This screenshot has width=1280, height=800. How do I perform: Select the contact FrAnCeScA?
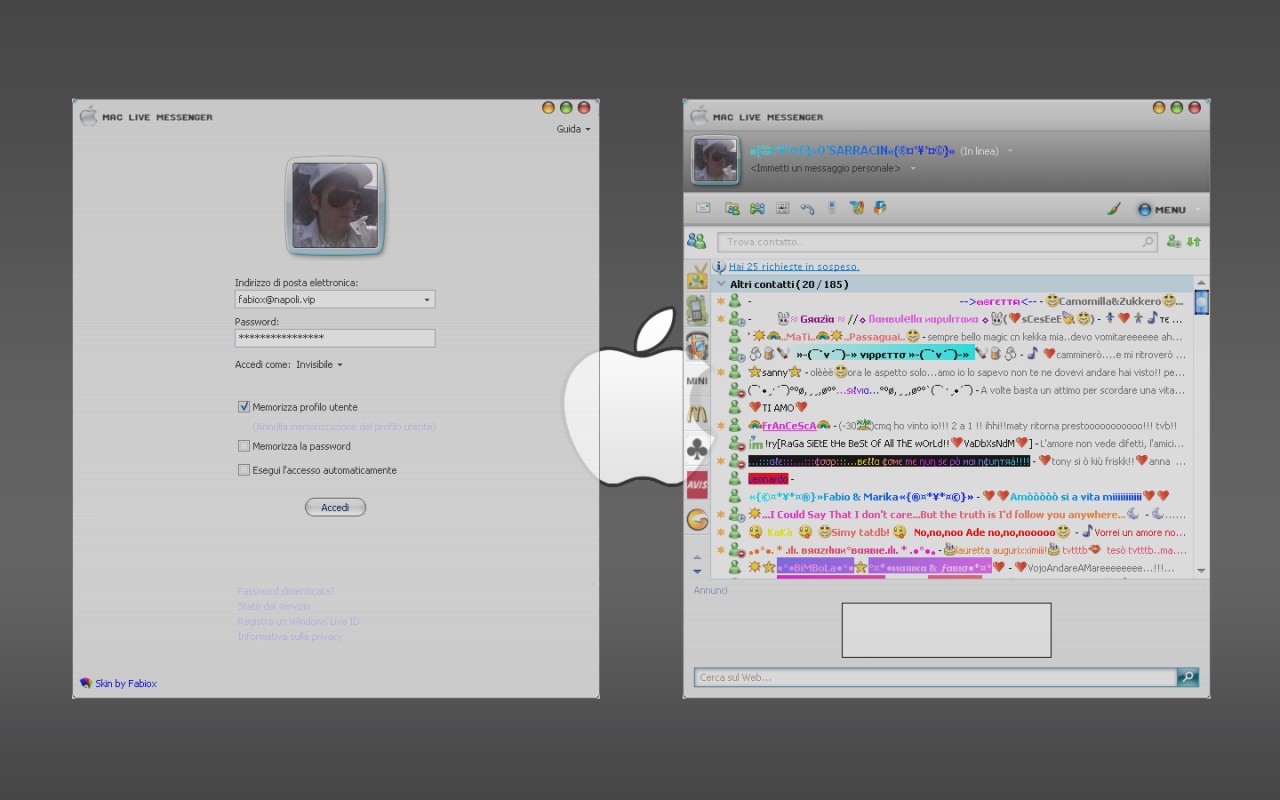click(789, 425)
